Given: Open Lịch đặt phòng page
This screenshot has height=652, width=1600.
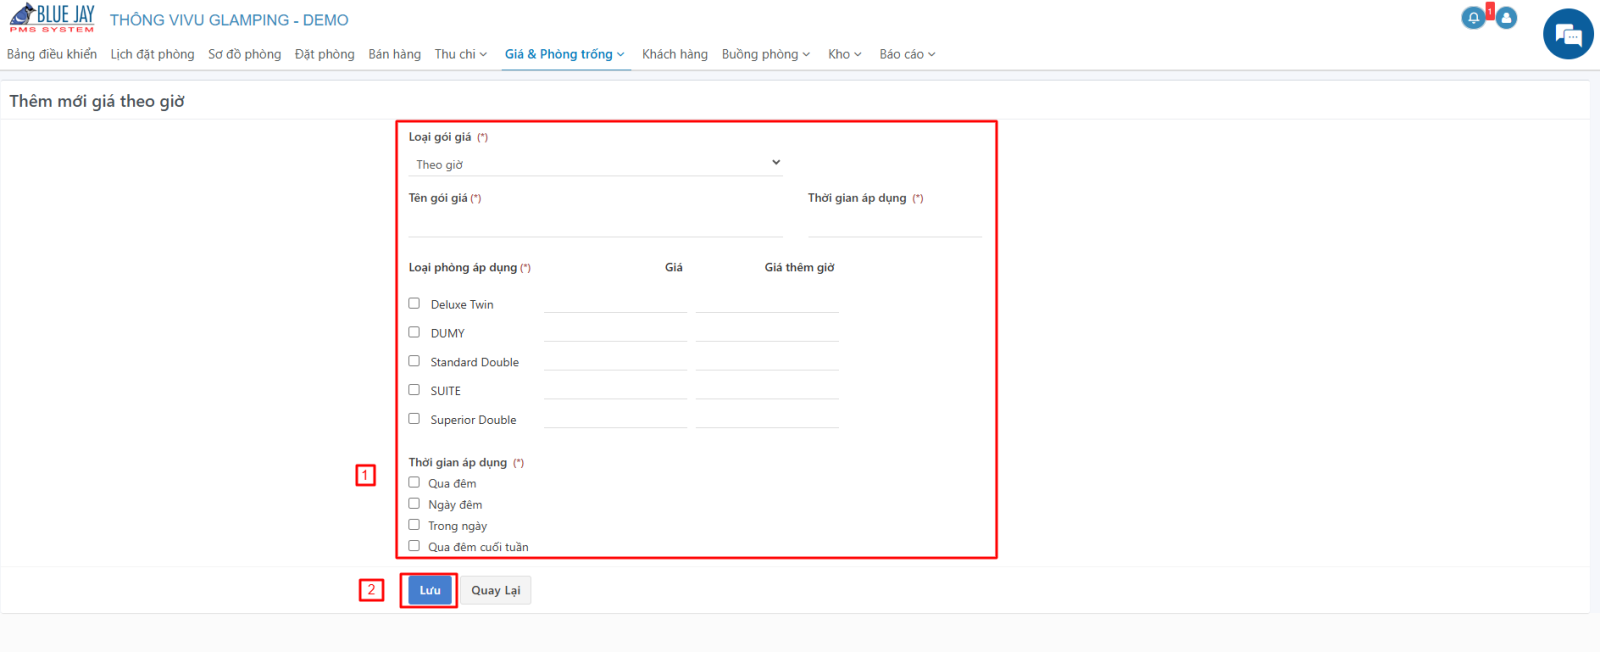Looking at the screenshot, I should [x=152, y=54].
